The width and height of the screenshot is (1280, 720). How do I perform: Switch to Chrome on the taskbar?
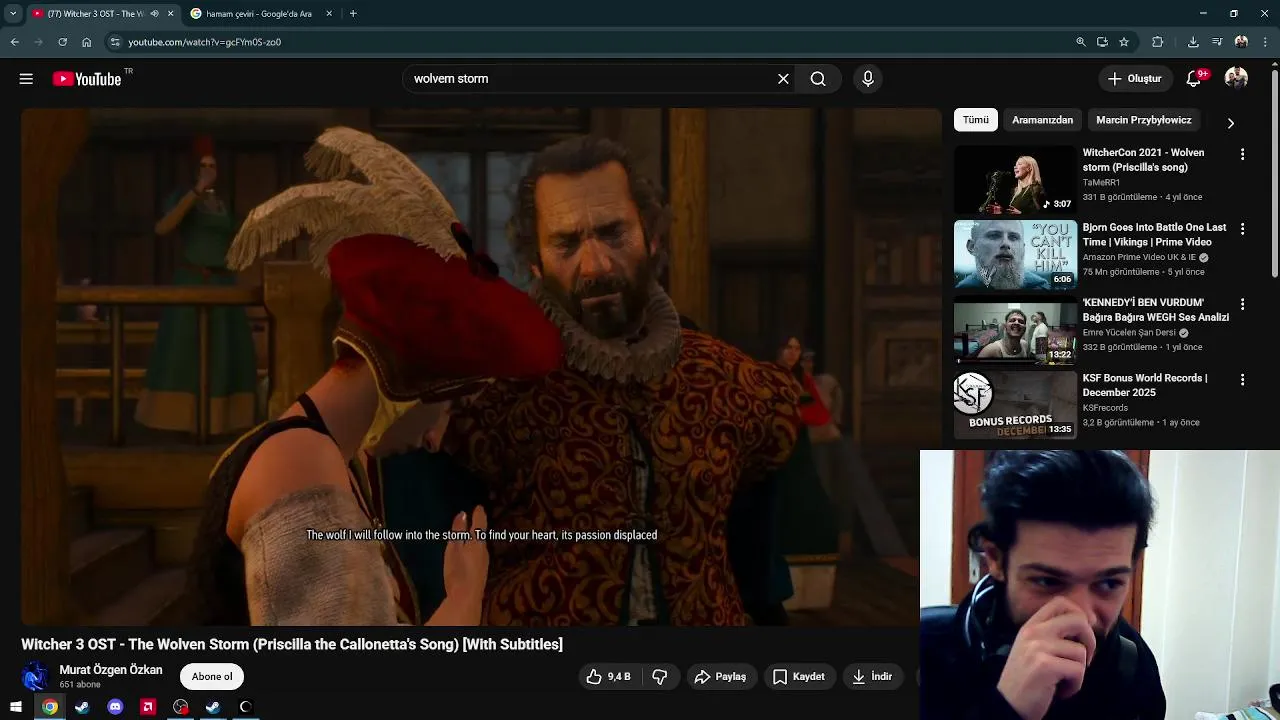tap(50, 707)
